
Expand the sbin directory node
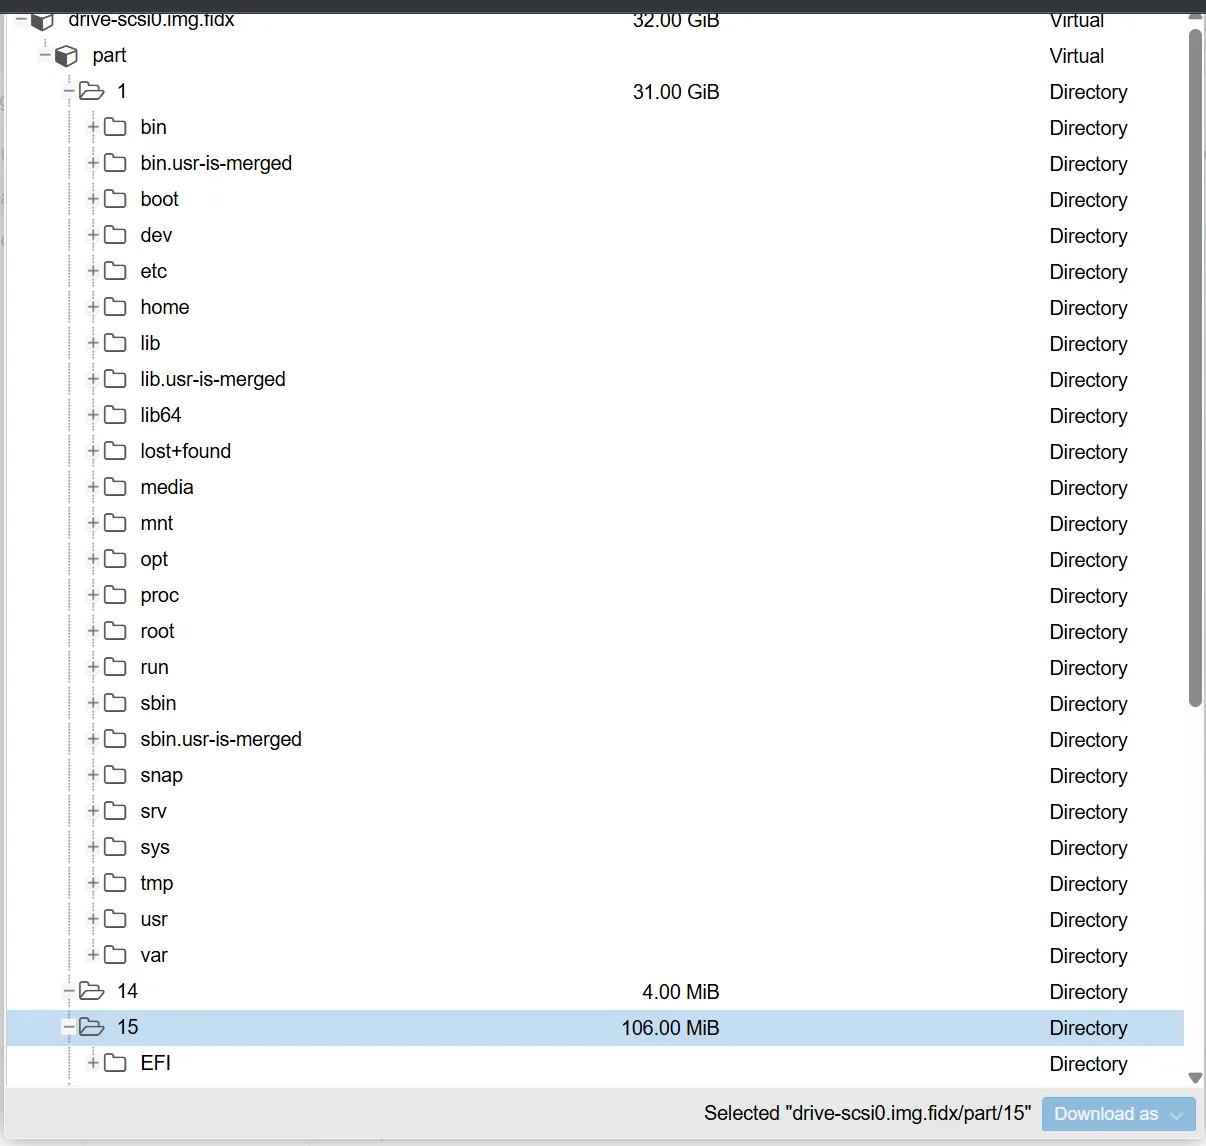[x=93, y=703]
